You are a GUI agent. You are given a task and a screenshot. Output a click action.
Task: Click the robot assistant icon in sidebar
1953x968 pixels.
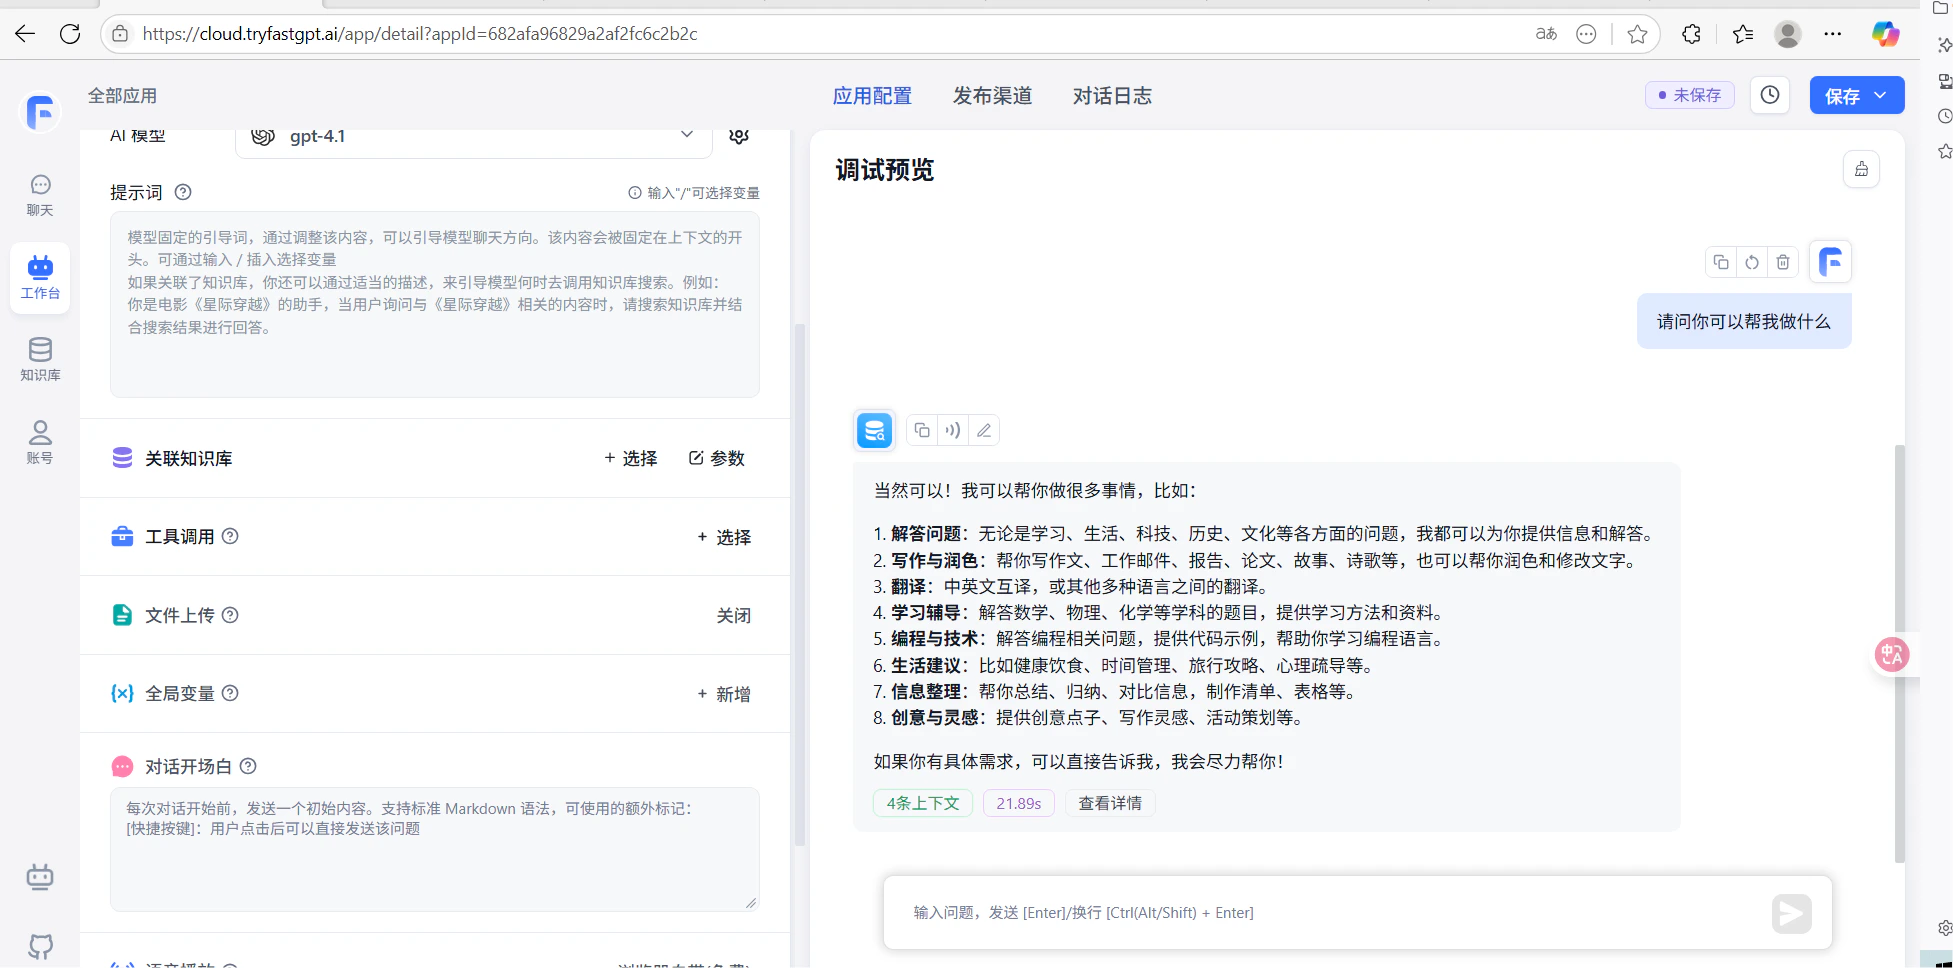pos(40,876)
